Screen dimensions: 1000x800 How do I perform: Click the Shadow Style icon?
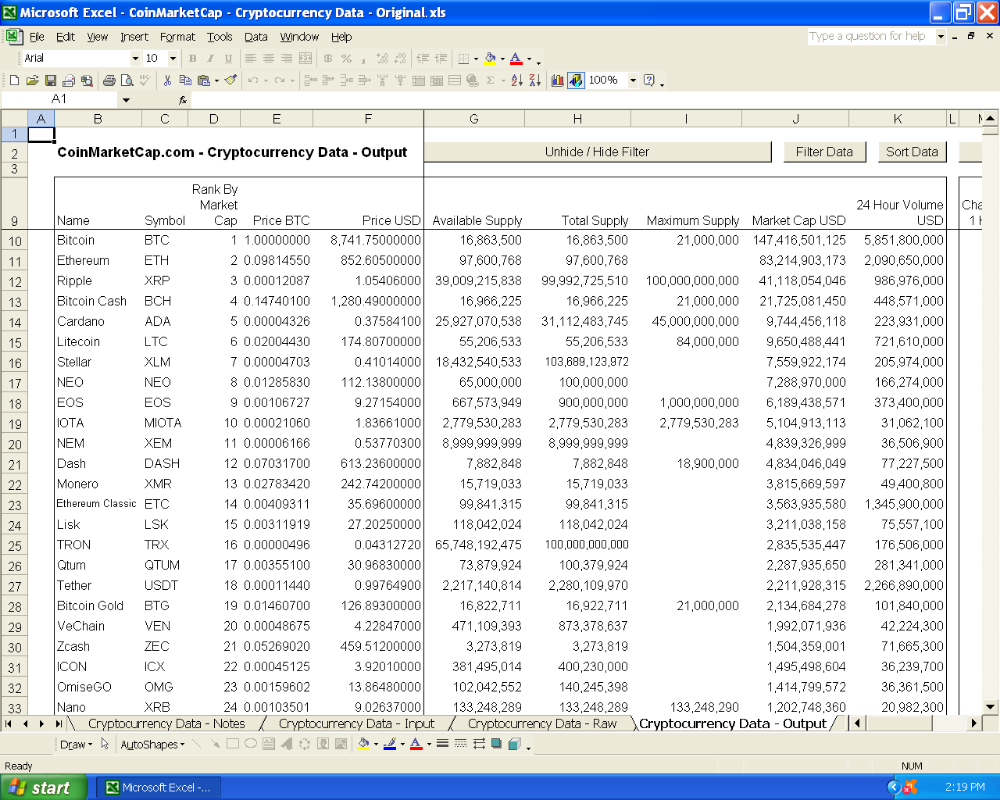[x=496, y=744]
